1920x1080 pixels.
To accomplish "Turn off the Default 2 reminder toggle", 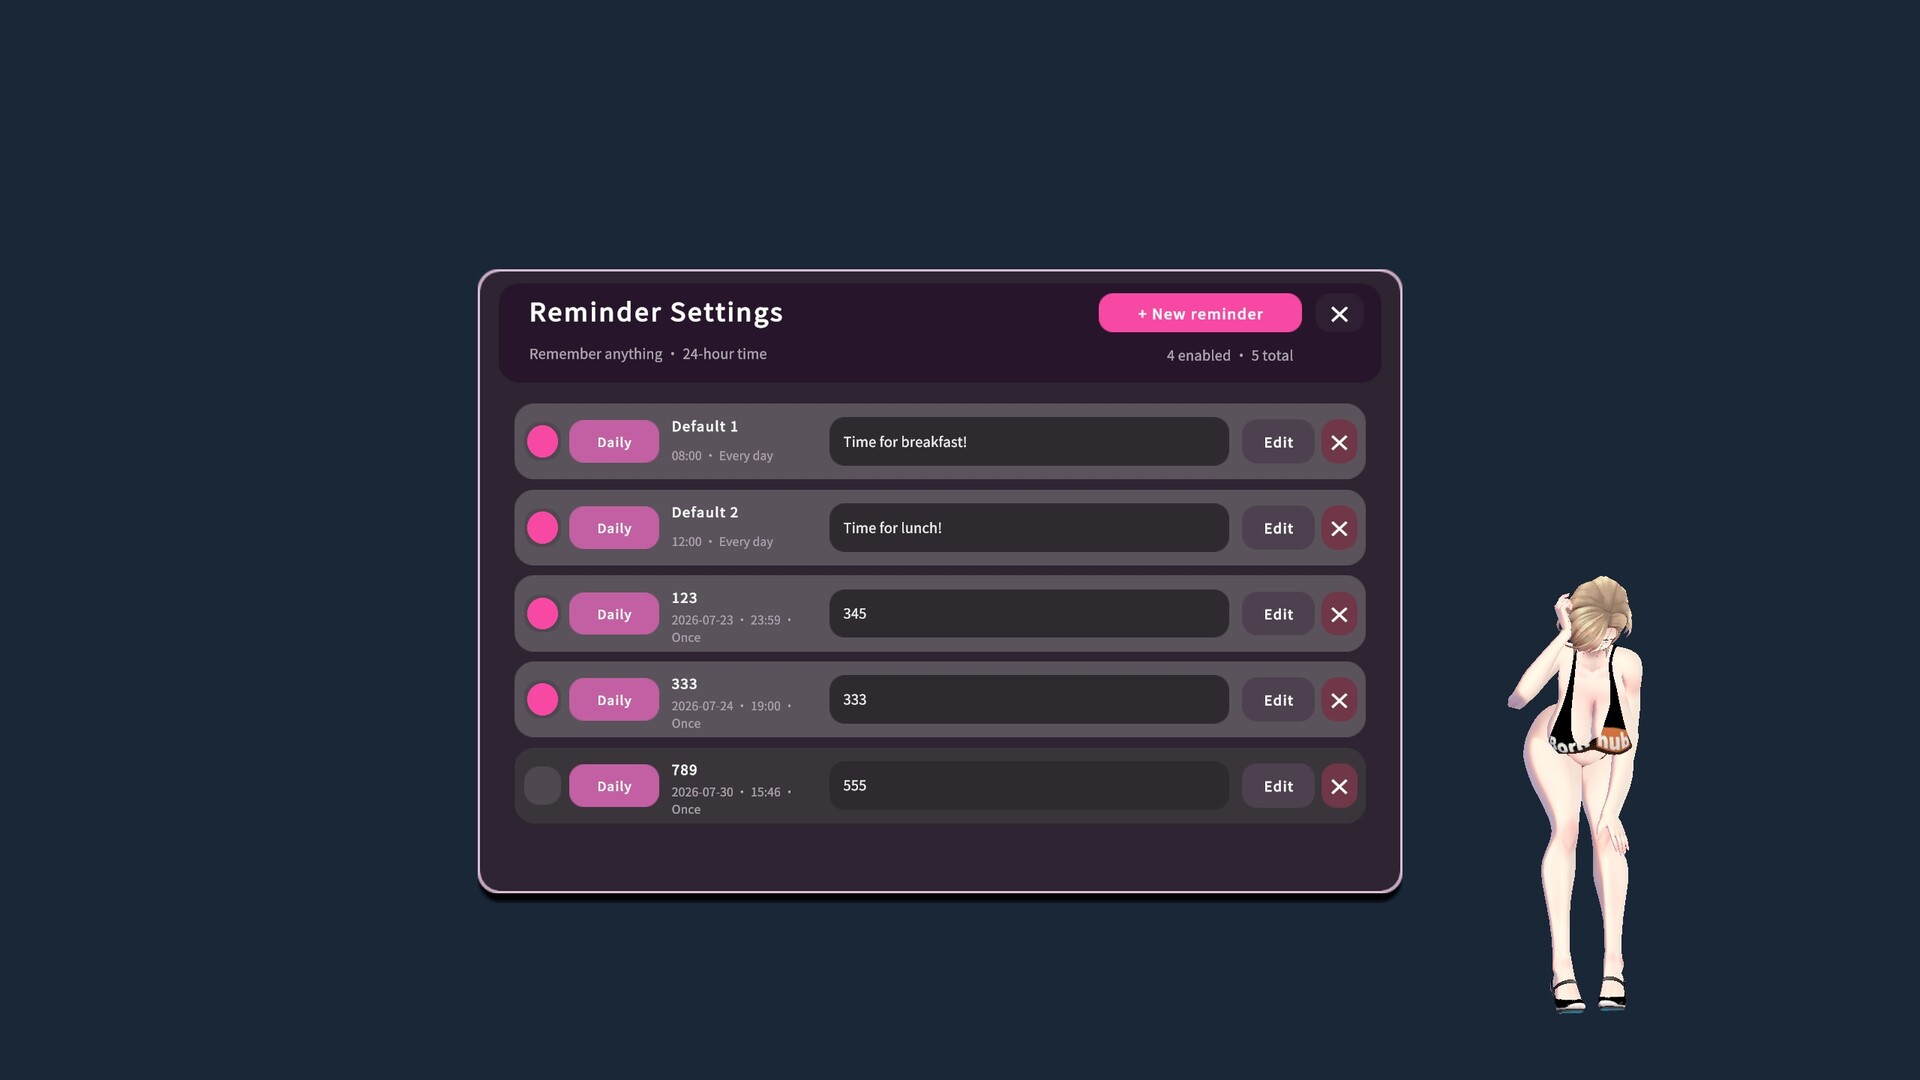I will pyautogui.click(x=542, y=527).
